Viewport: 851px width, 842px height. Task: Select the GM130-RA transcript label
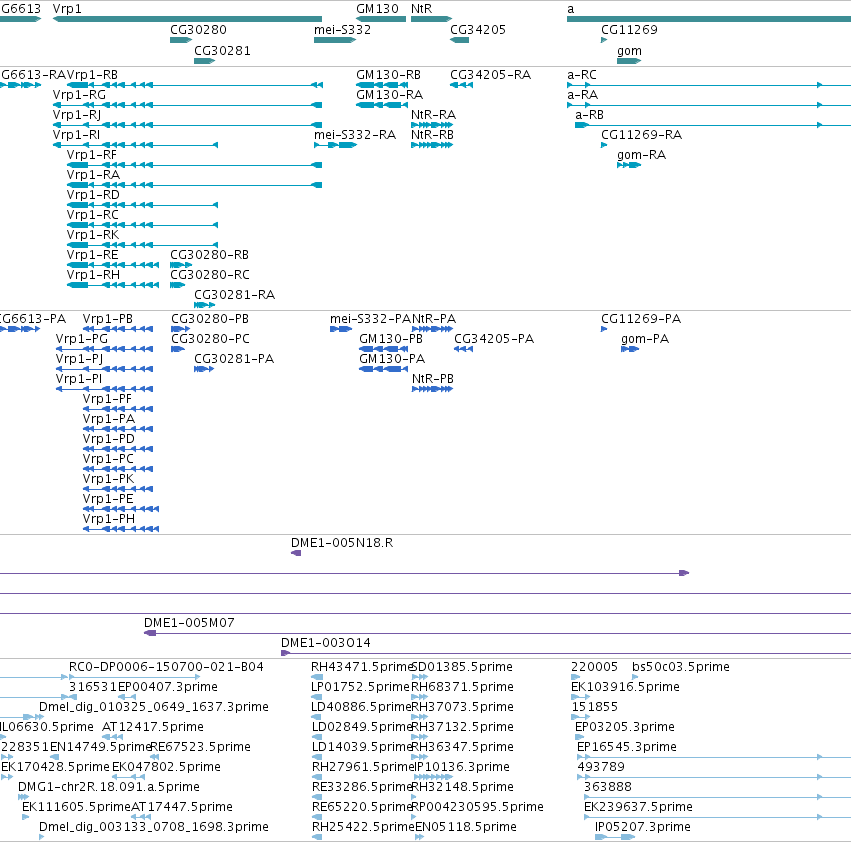(x=390, y=95)
